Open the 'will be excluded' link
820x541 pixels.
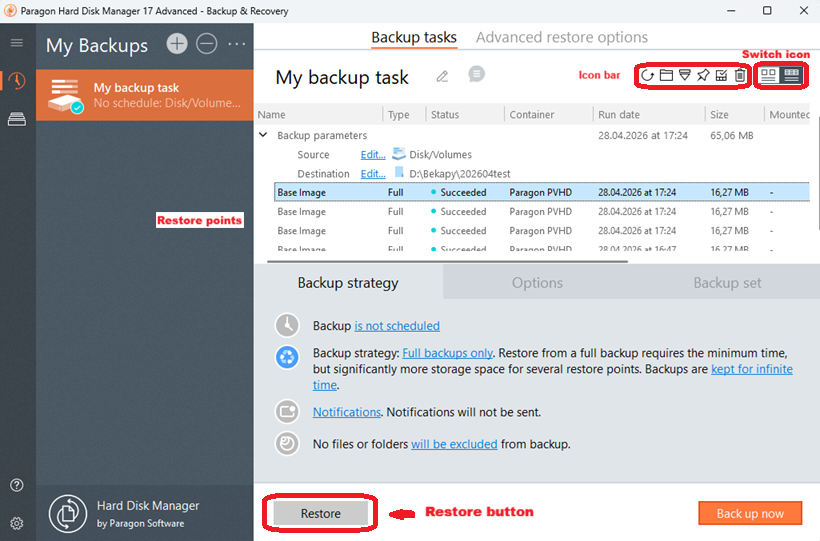click(x=454, y=444)
